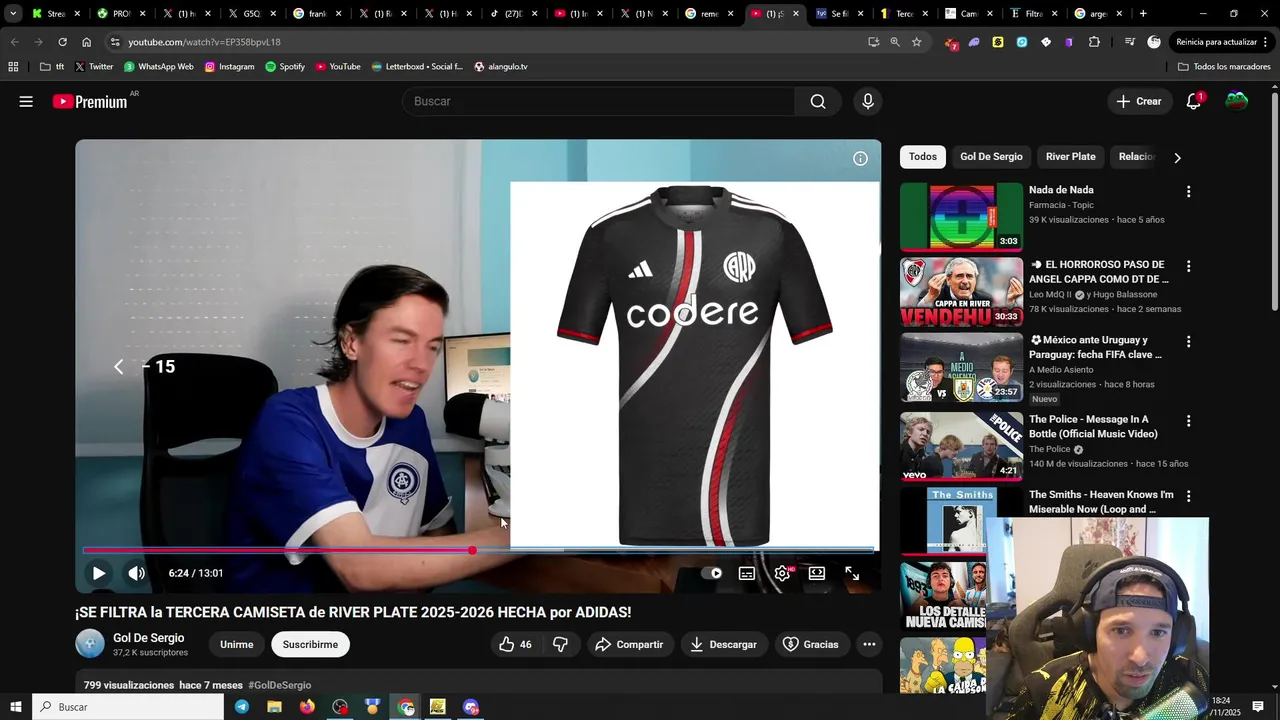The width and height of the screenshot is (1280, 720).
Task: Open player settings gear
Action: click(782, 573)
